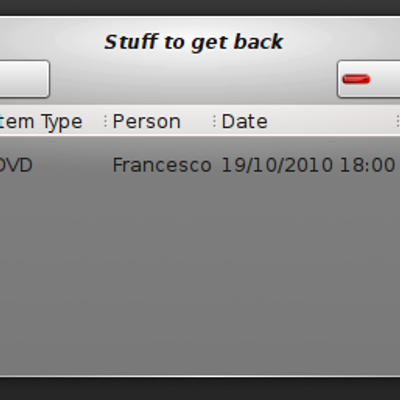Click the 'Stuff to get back' title

194,42
